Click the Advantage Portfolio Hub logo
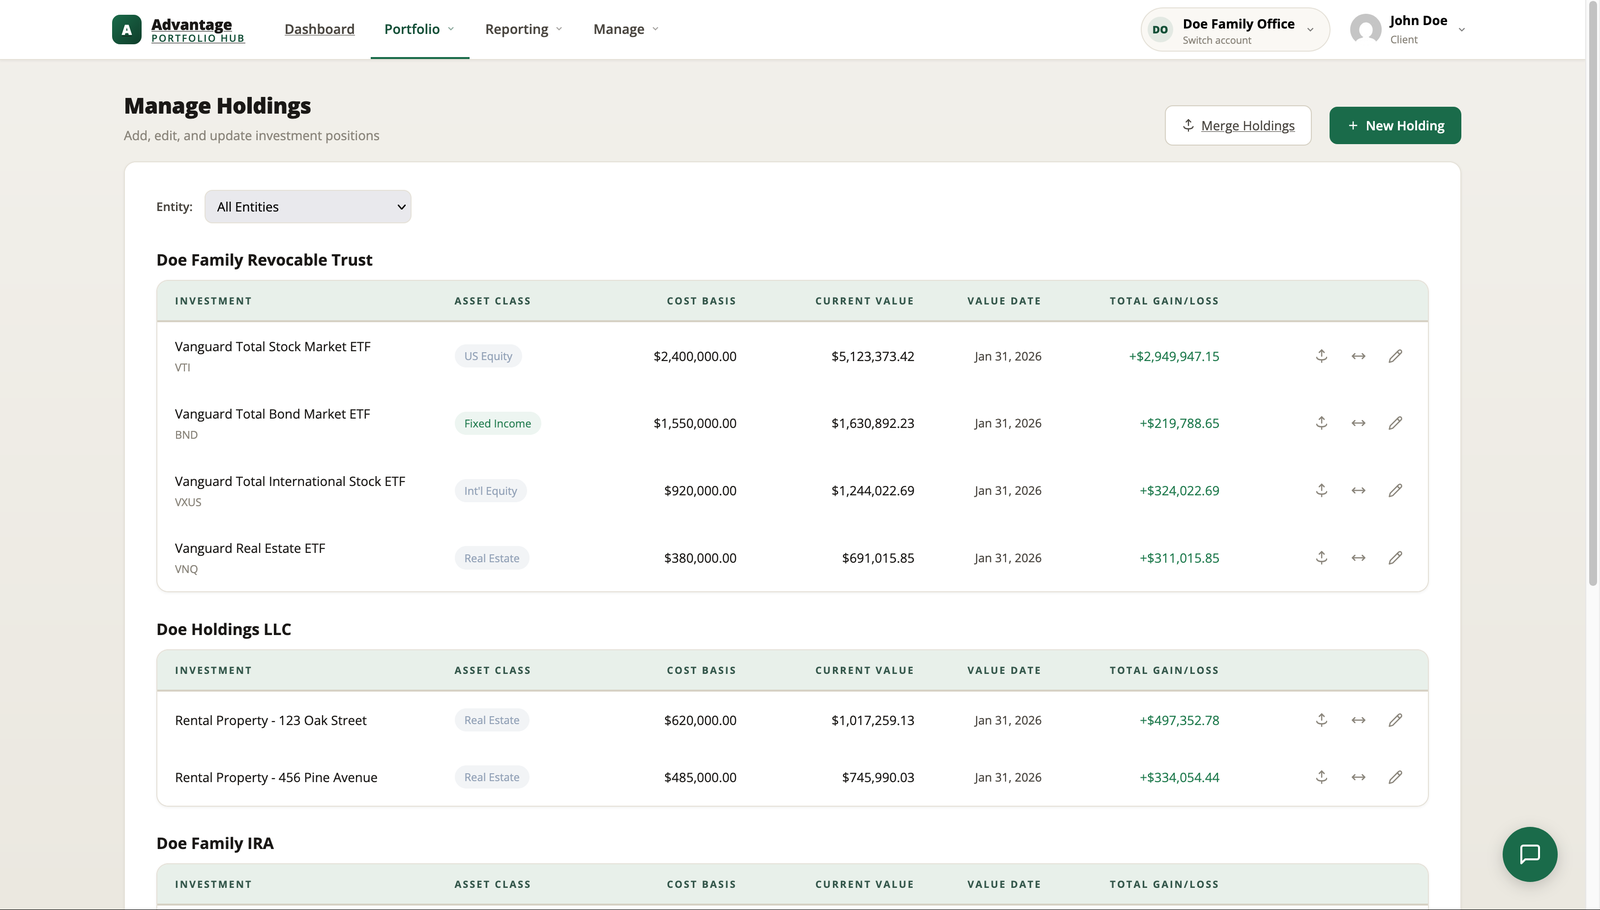 point(178,30)
